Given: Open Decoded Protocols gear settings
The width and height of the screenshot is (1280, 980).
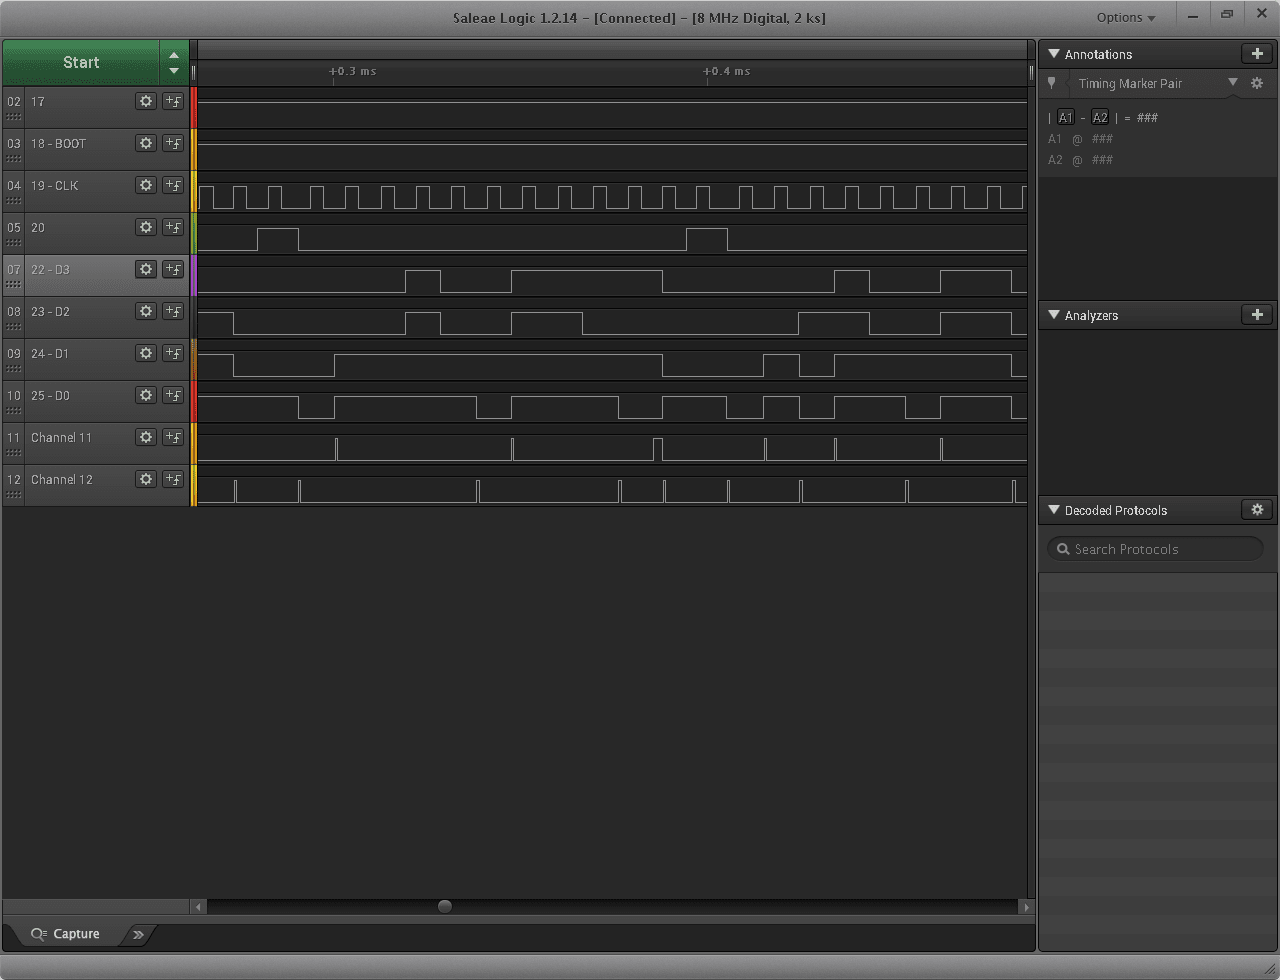Looking at the screenshot, I should [1256, 510].
